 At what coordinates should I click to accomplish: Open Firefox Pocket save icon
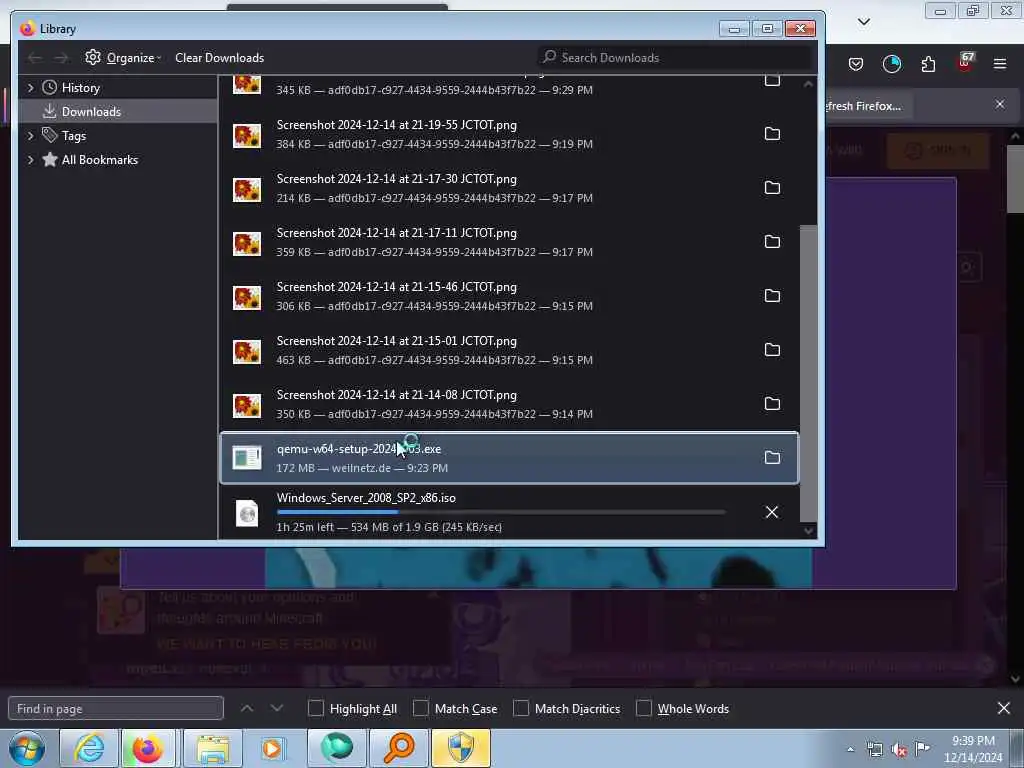tap(856, 64)
